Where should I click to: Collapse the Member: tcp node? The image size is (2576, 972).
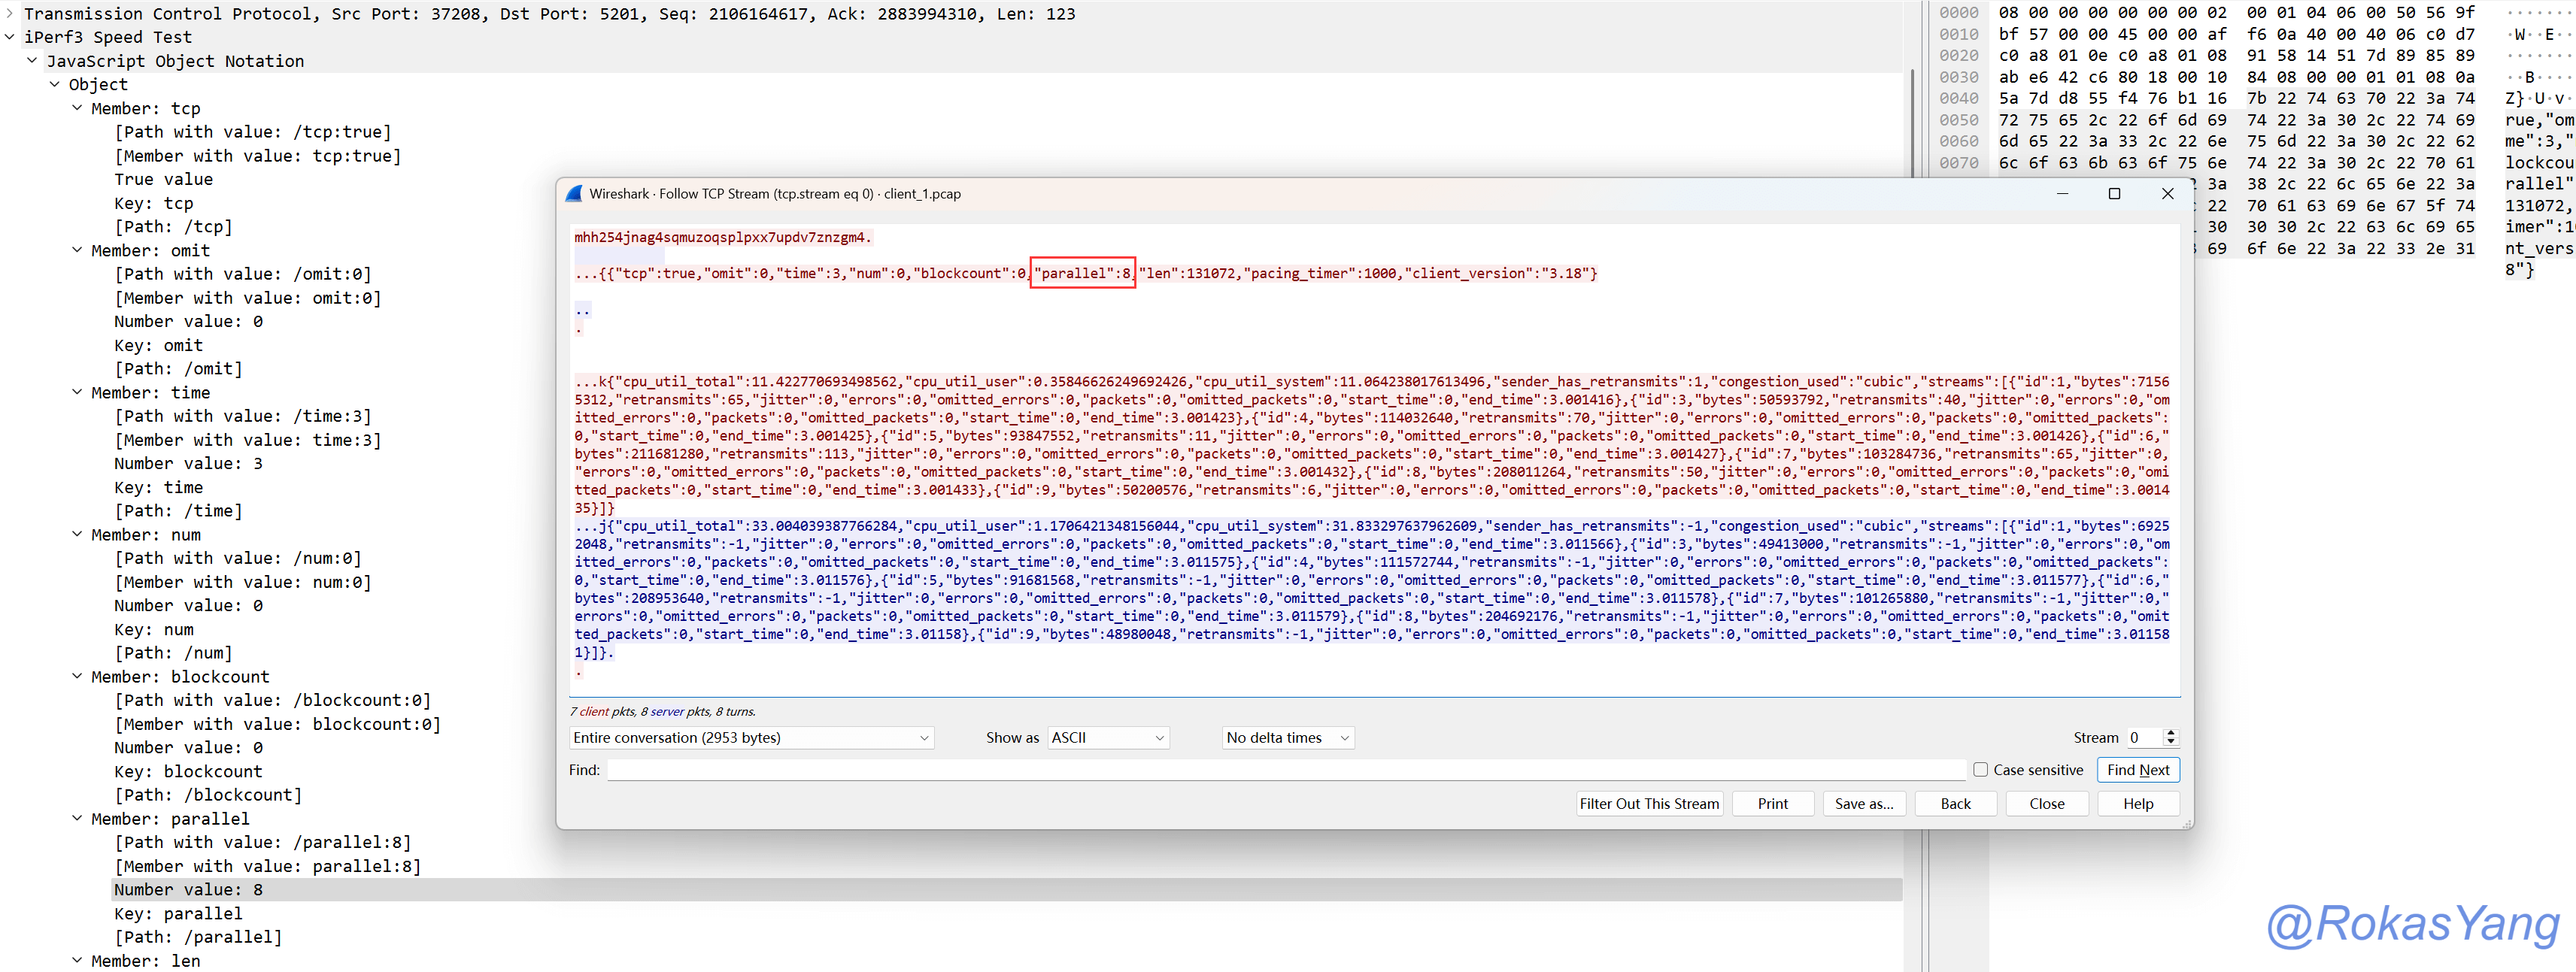coord(77,107)
